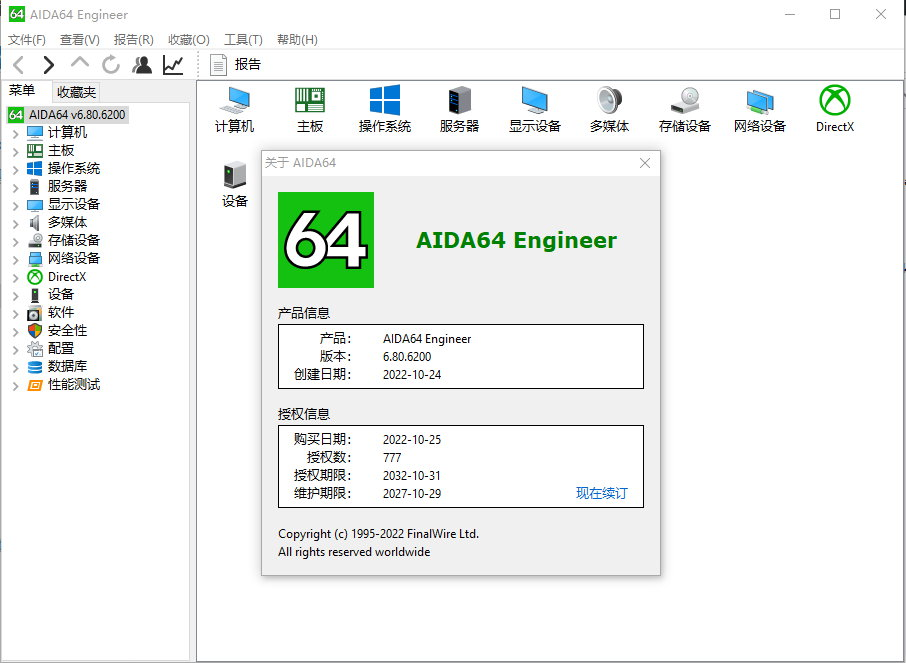Open the 显示设备 monitor icon in main pane
The image size is (906, 663).
click(534, 110)
